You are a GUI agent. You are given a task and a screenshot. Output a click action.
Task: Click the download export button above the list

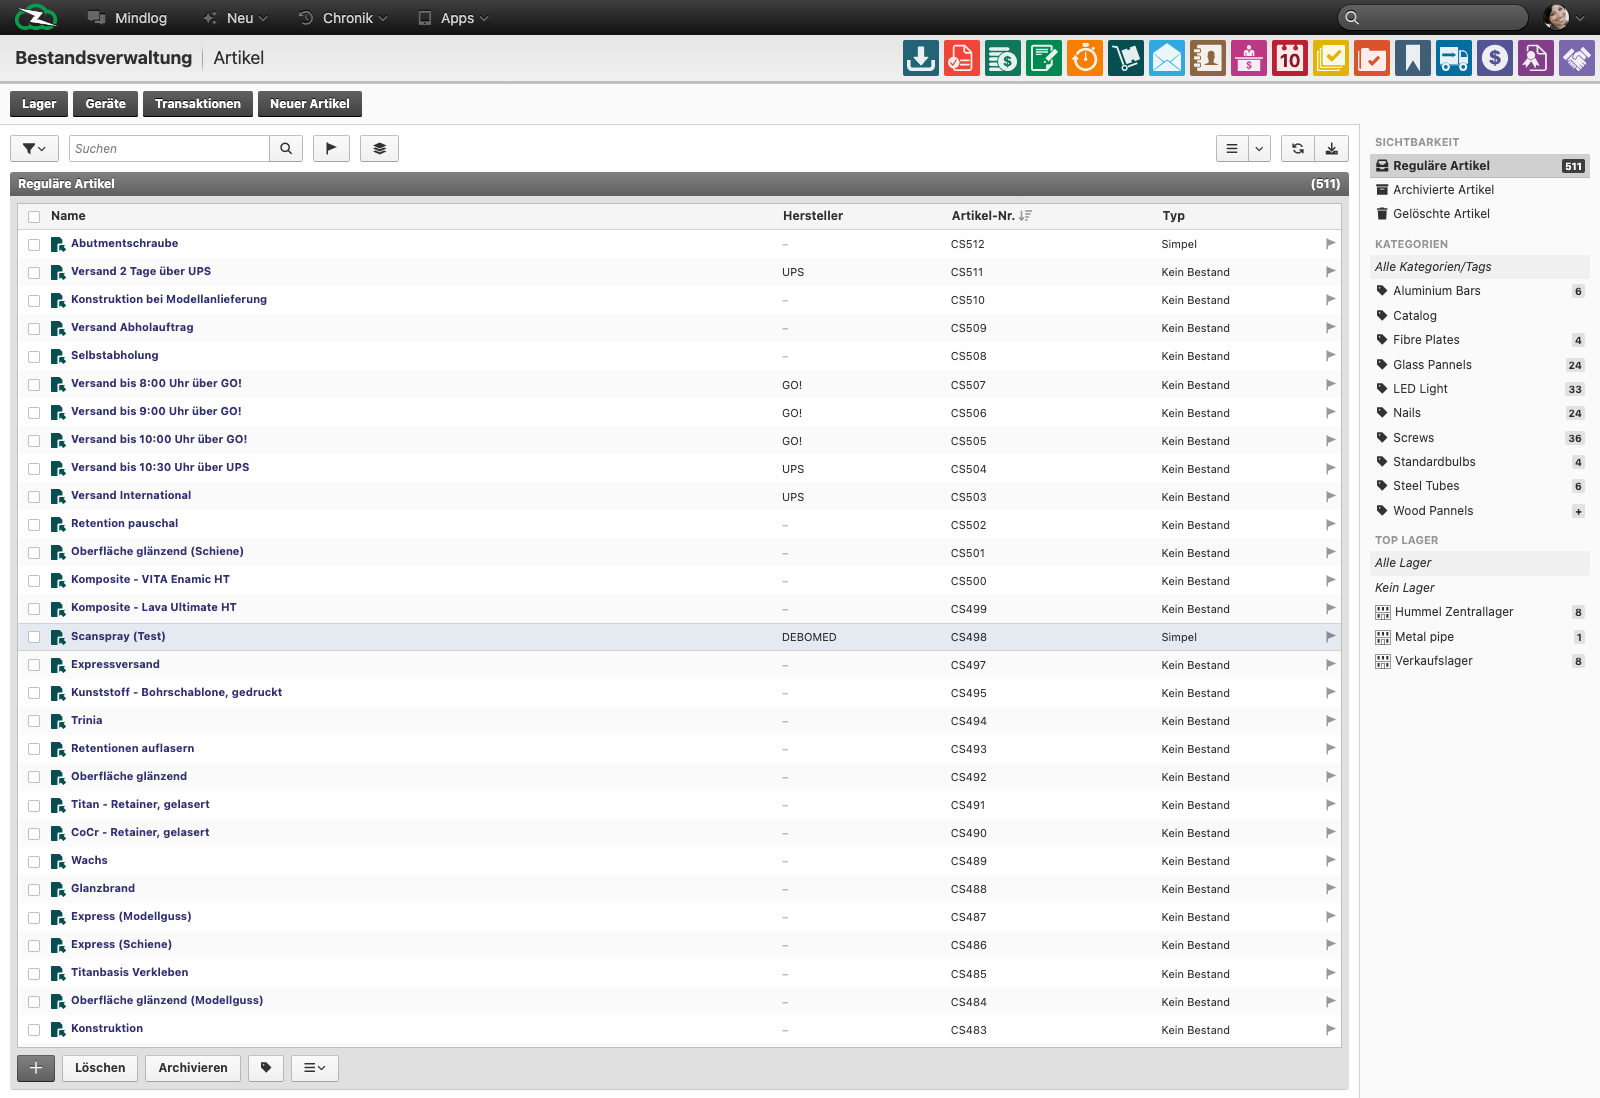[1331, 148]
